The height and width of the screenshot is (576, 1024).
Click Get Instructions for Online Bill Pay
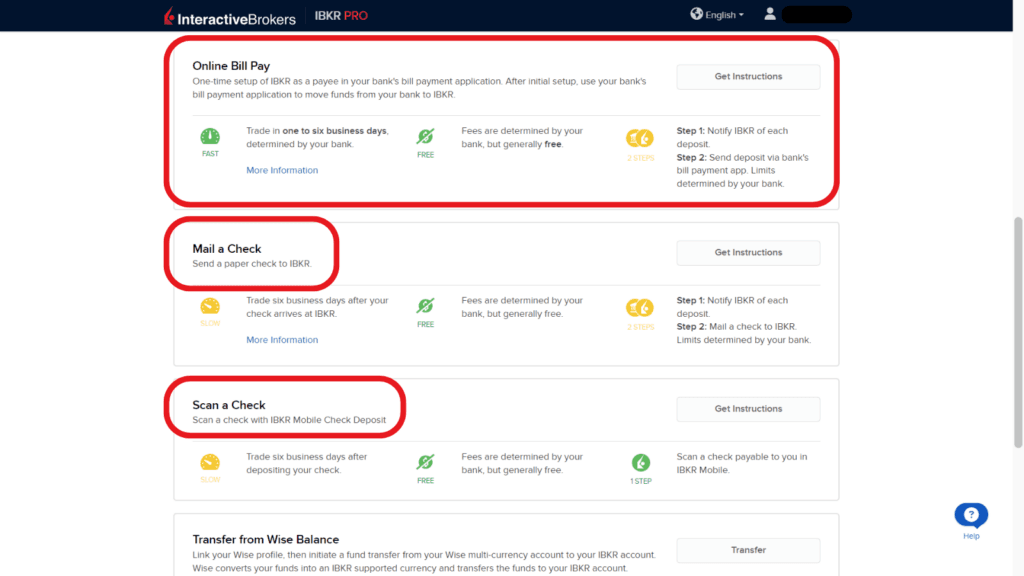[748, 76]
